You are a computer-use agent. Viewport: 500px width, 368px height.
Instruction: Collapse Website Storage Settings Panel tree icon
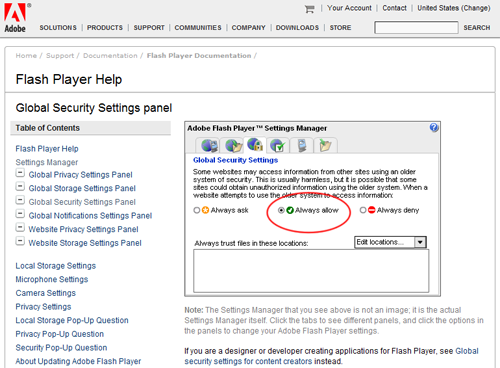point(20,241)
